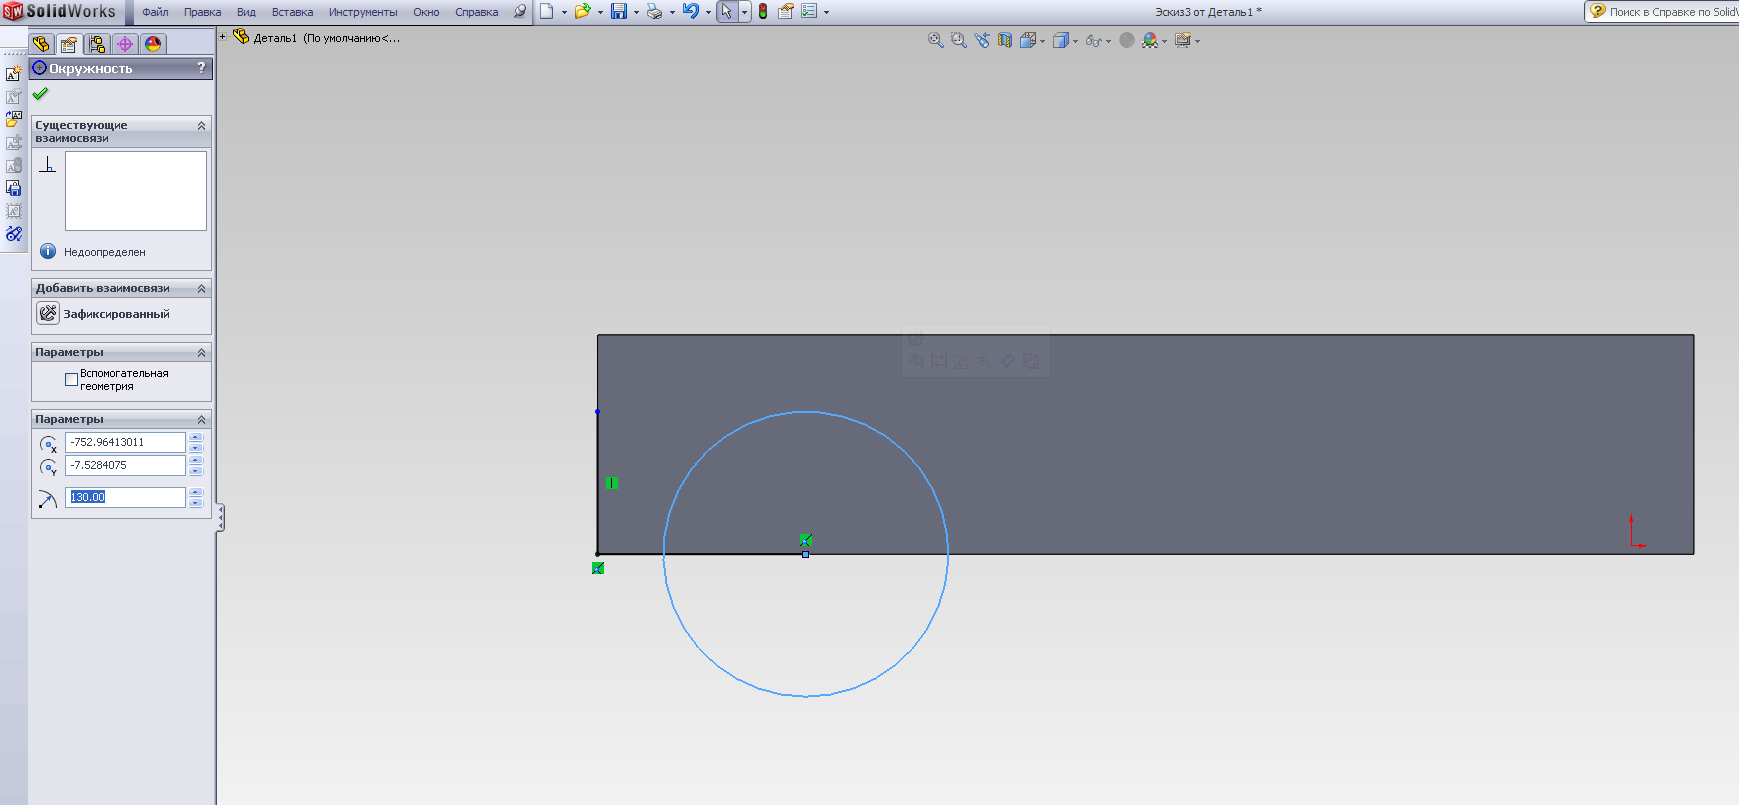Click the Rebuild traffic light icon
1739x805 pixels.
pyautogui.click(x=763, y=11)
